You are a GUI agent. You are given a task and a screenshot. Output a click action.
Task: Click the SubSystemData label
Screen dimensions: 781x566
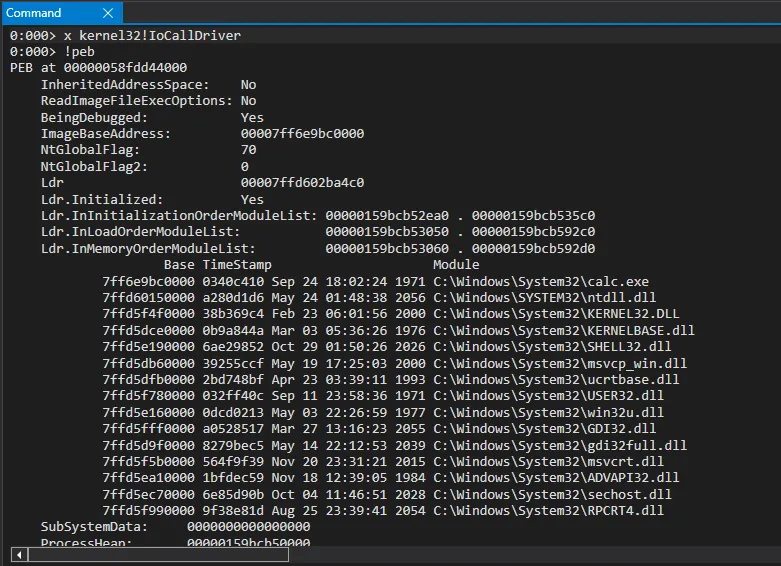(94, 527)
